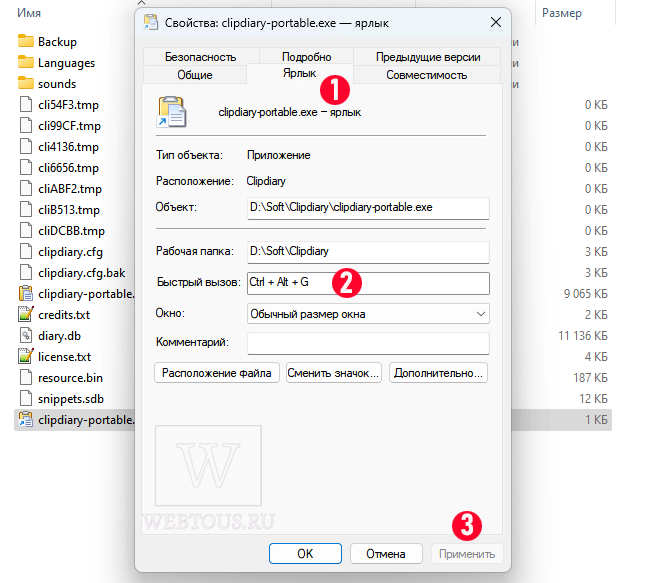This screenshot has width=664, height=583.
Task: Select file name diary.db
Action: pyautogui.click(x=59, y=336)
